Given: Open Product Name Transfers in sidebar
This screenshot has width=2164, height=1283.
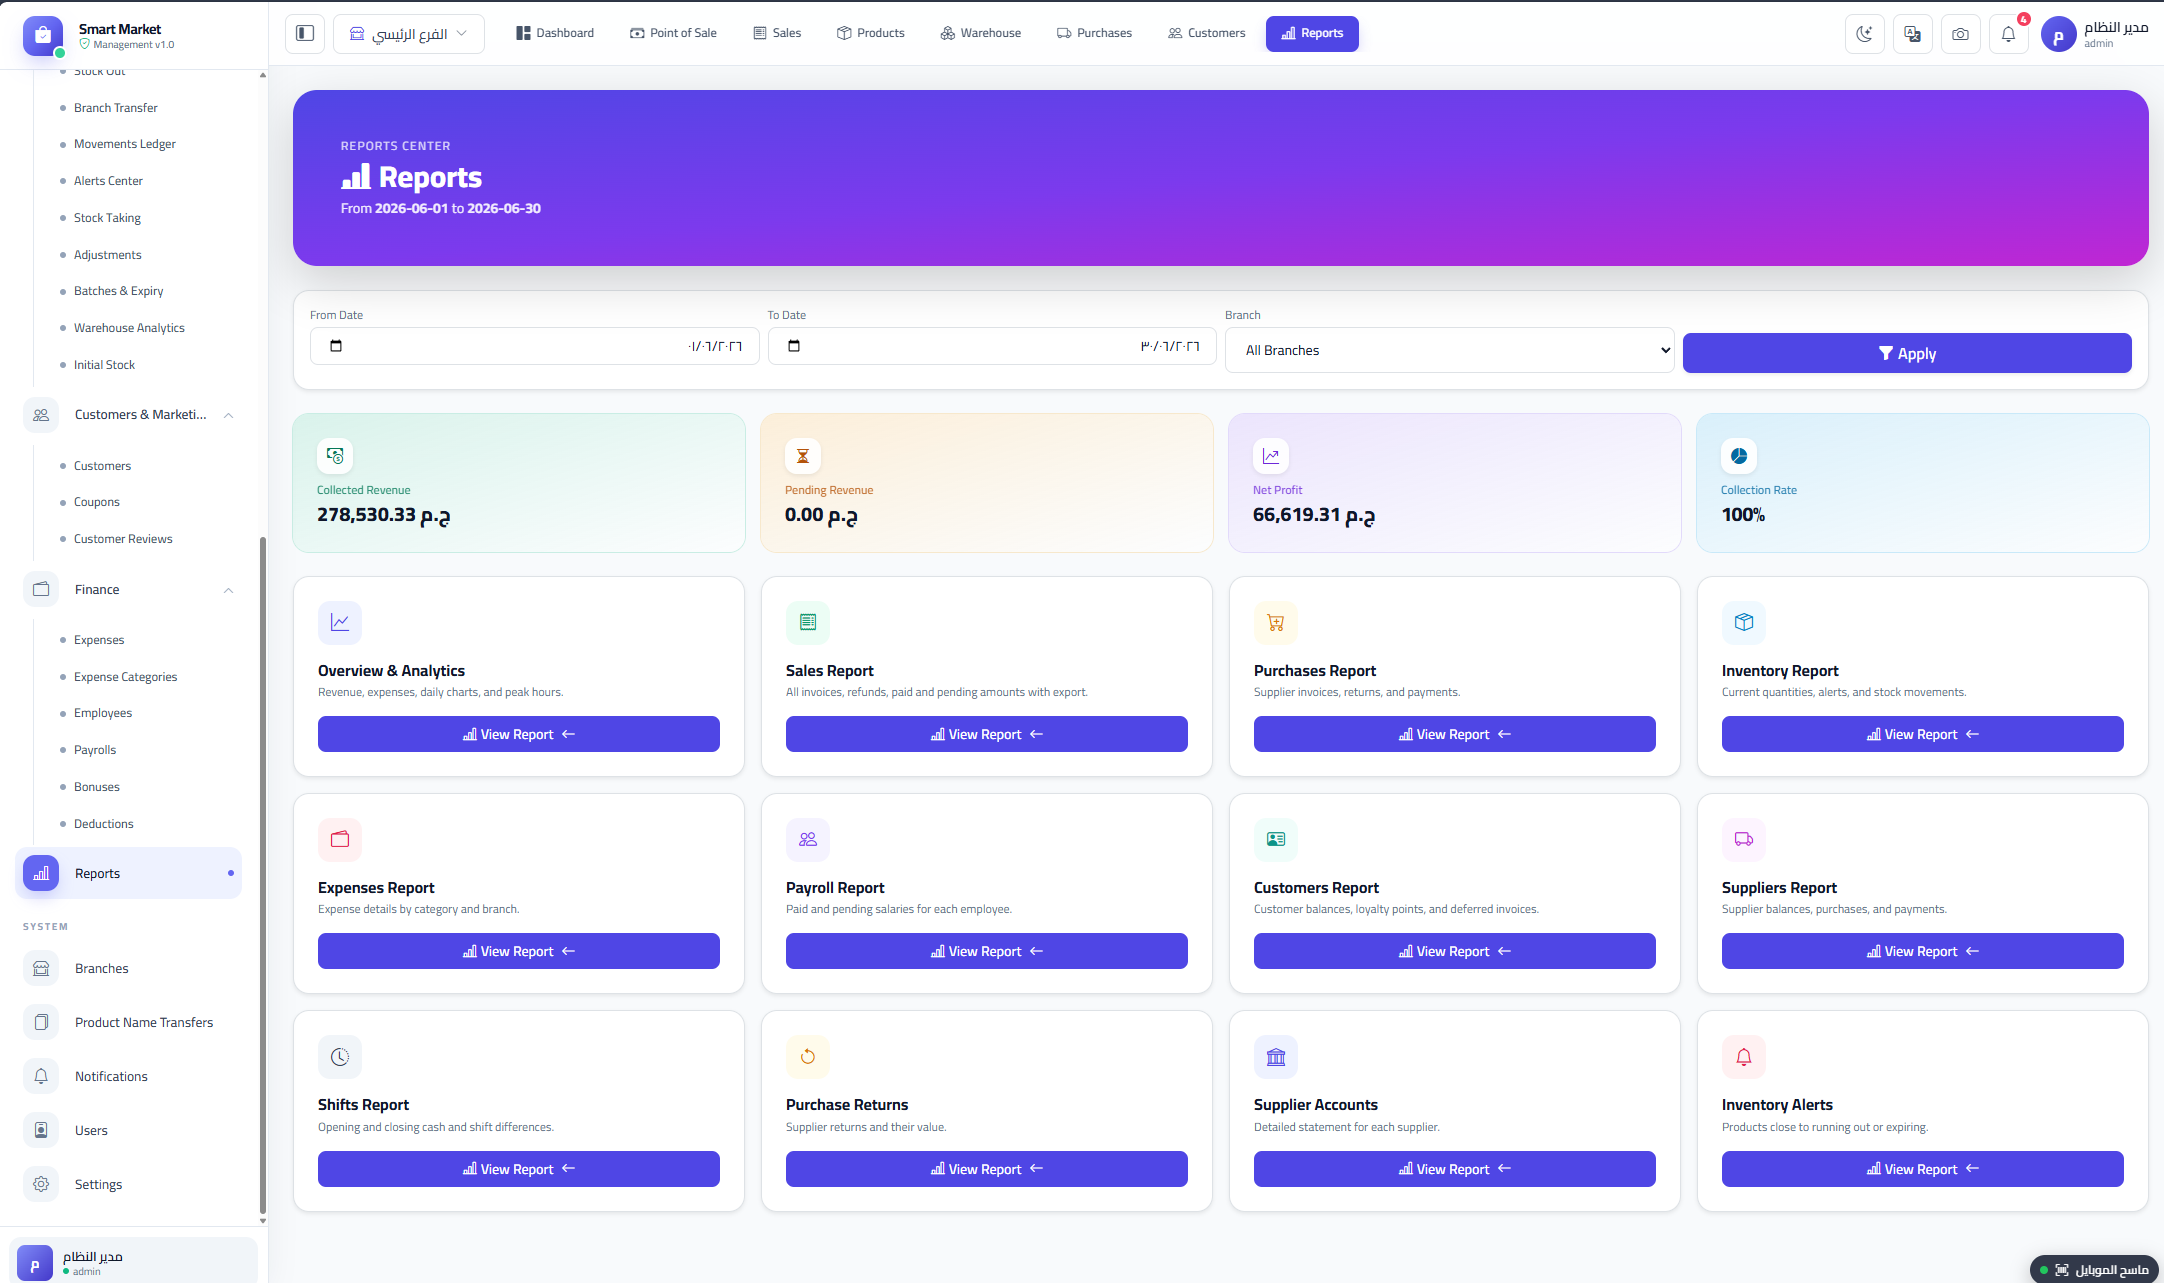Looking at the screenshot, I should (129, 1022).
